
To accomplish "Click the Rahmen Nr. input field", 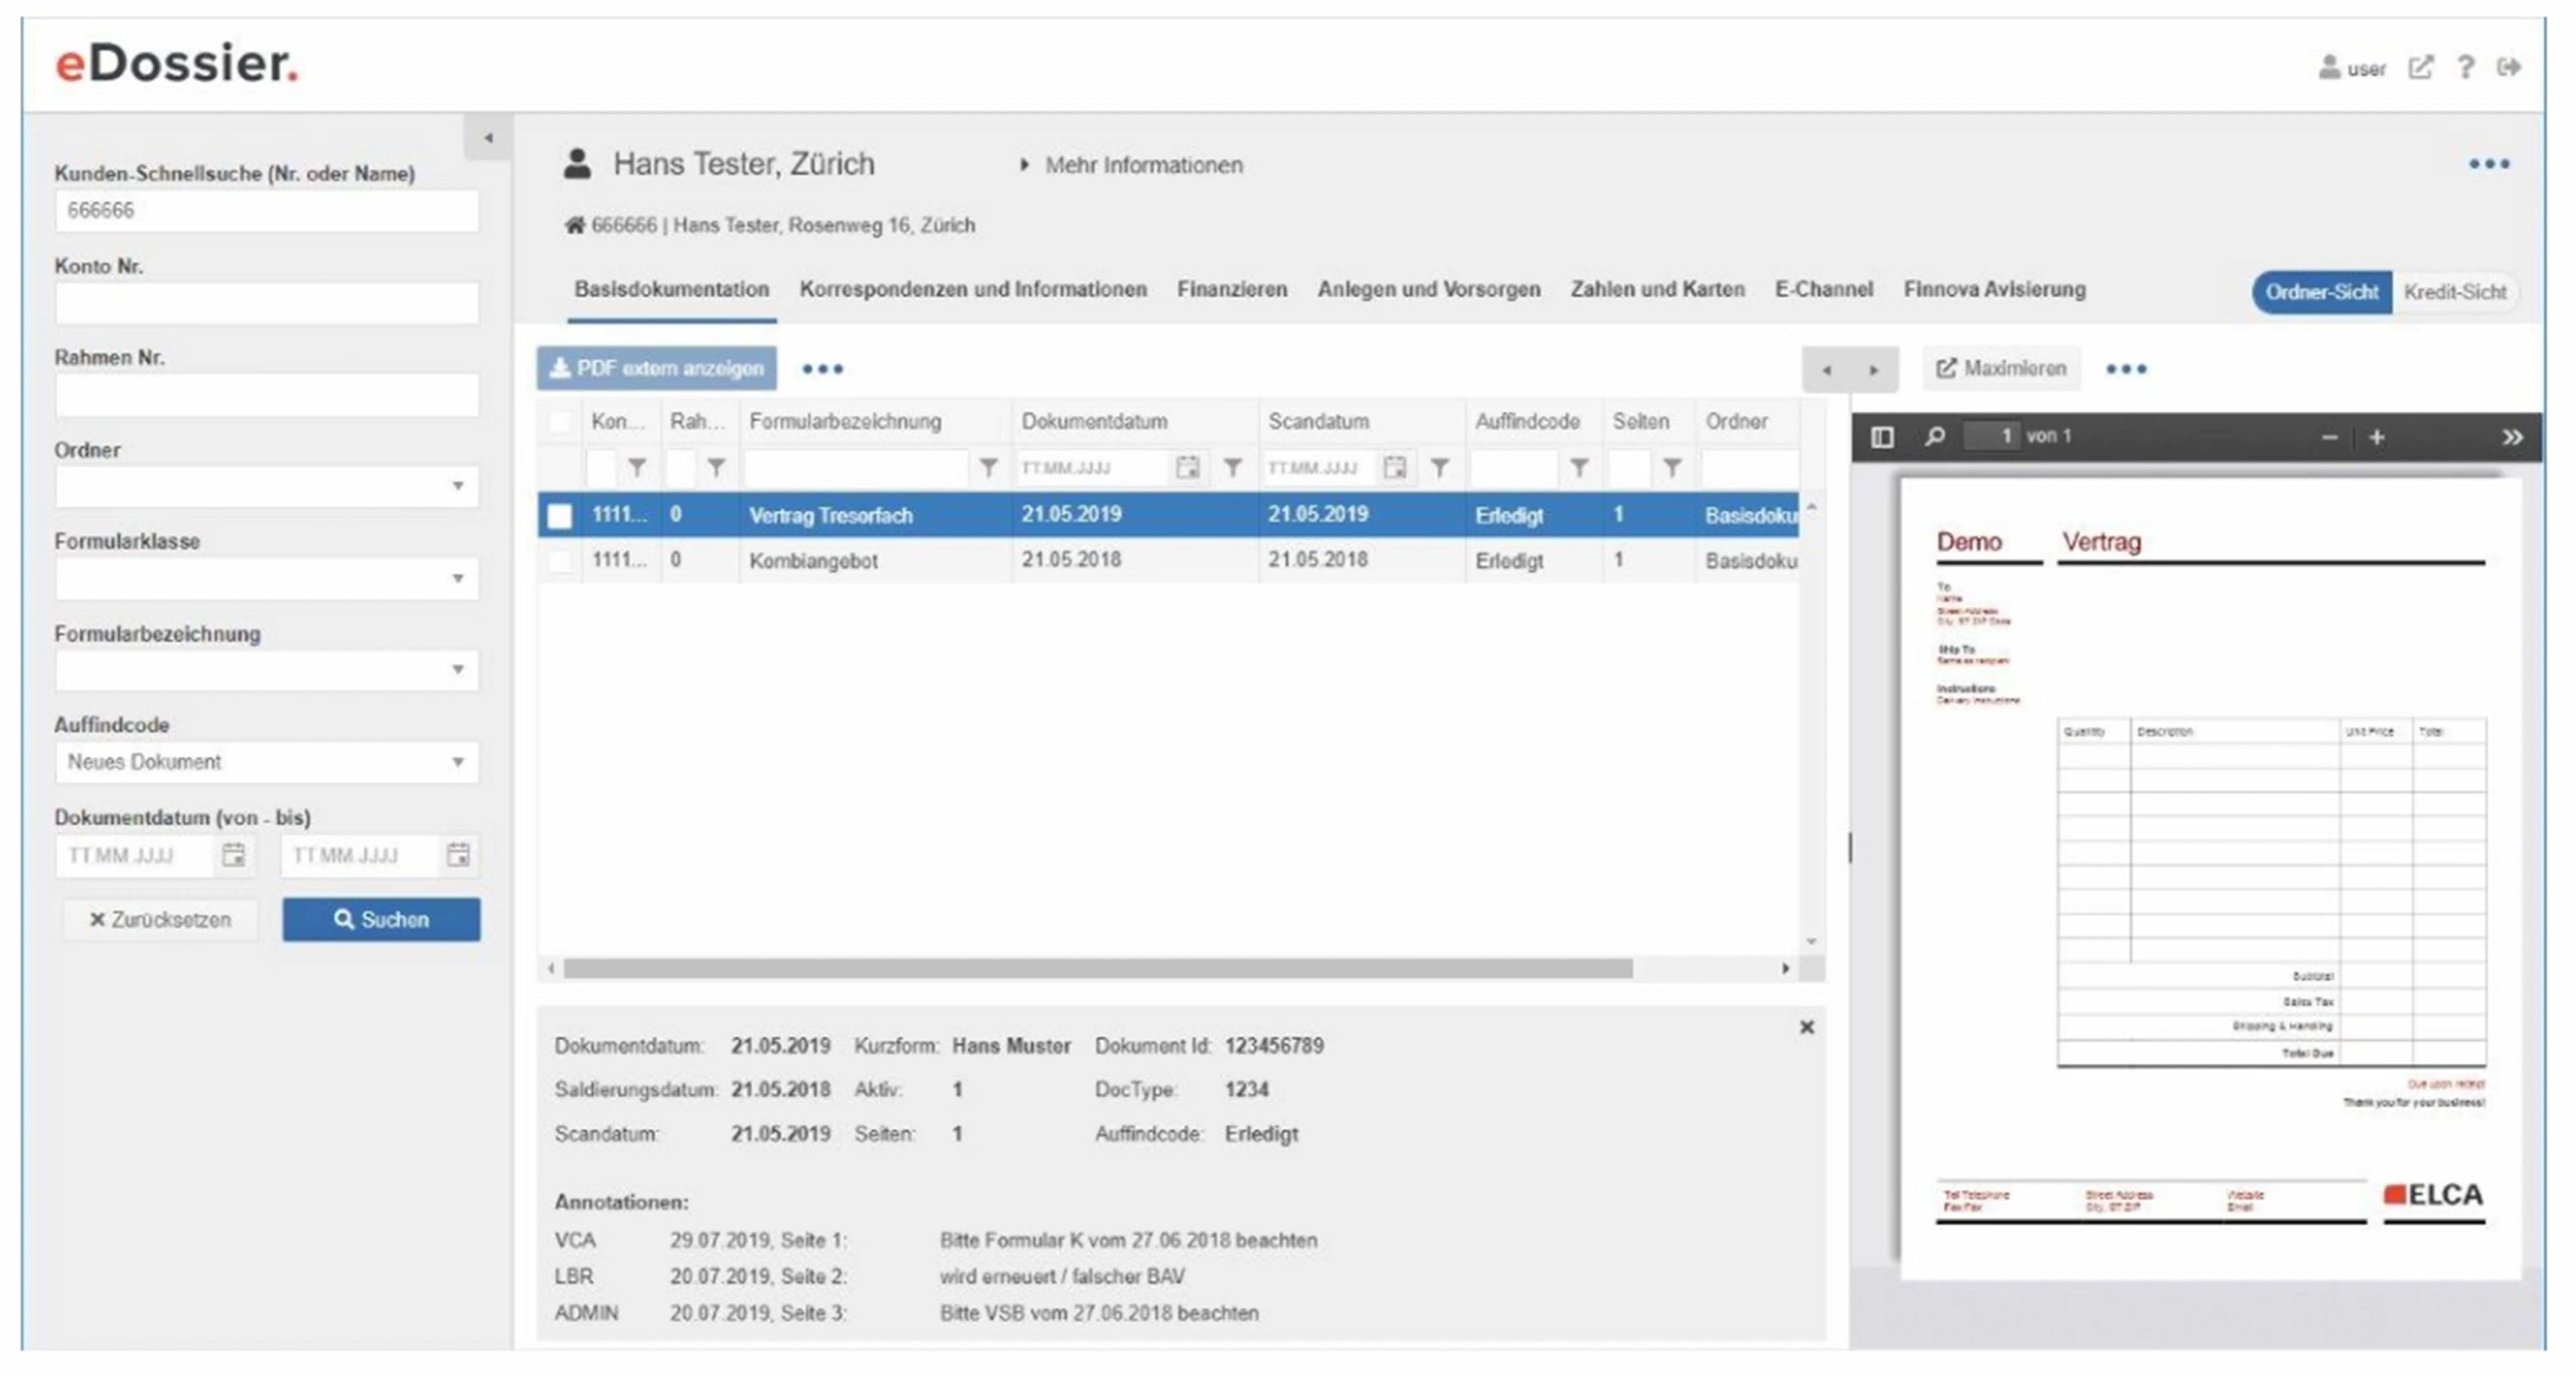I will click(x=266, y=395).
